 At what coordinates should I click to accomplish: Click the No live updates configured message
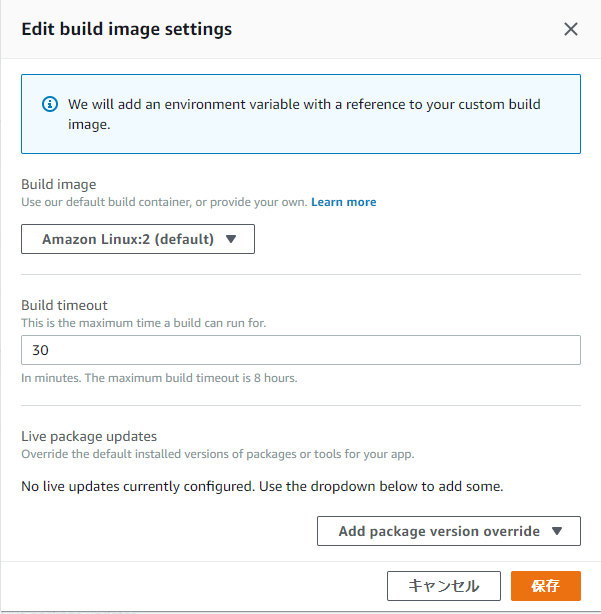point(262,487)
